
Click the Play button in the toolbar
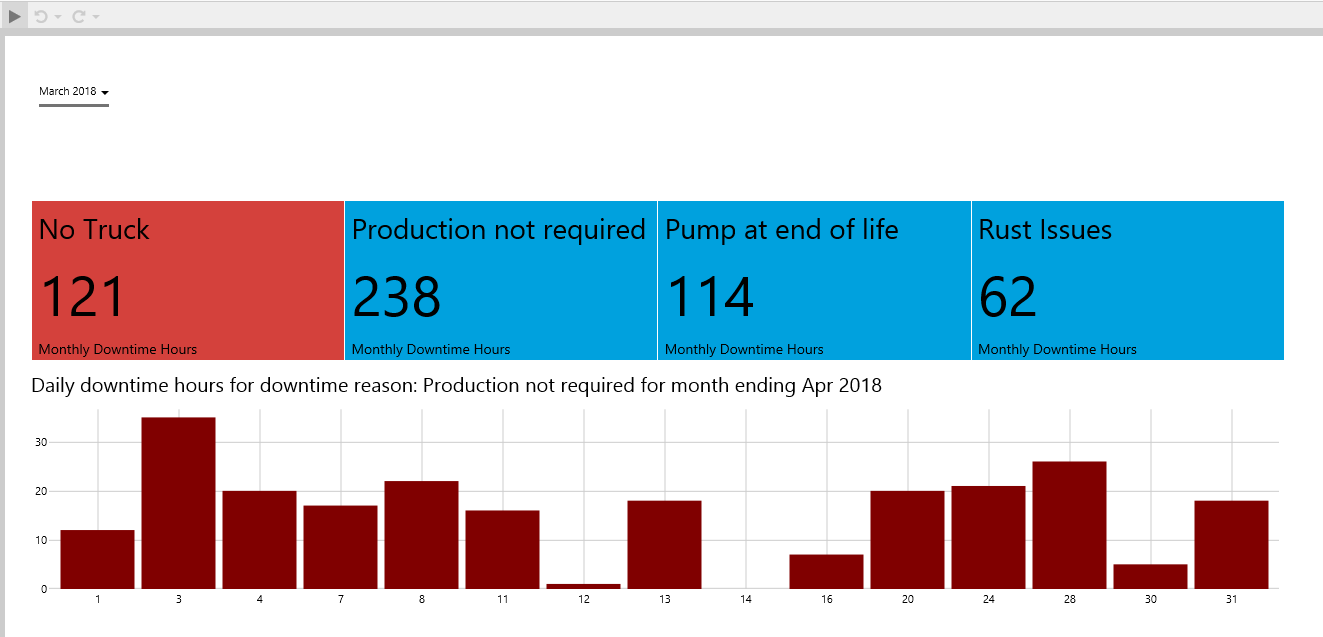coord(14,16)
